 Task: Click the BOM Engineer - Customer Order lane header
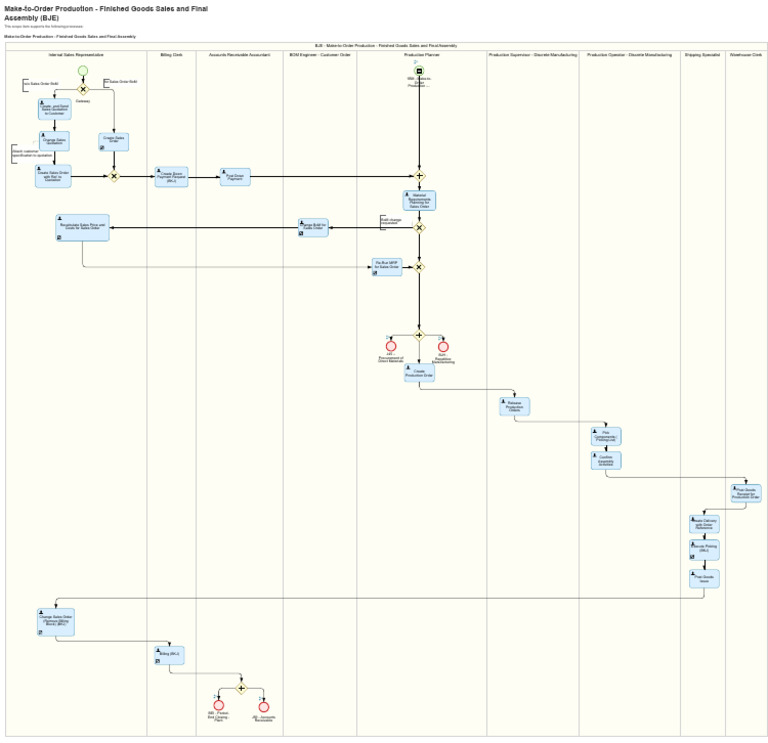tap(320, 55)
